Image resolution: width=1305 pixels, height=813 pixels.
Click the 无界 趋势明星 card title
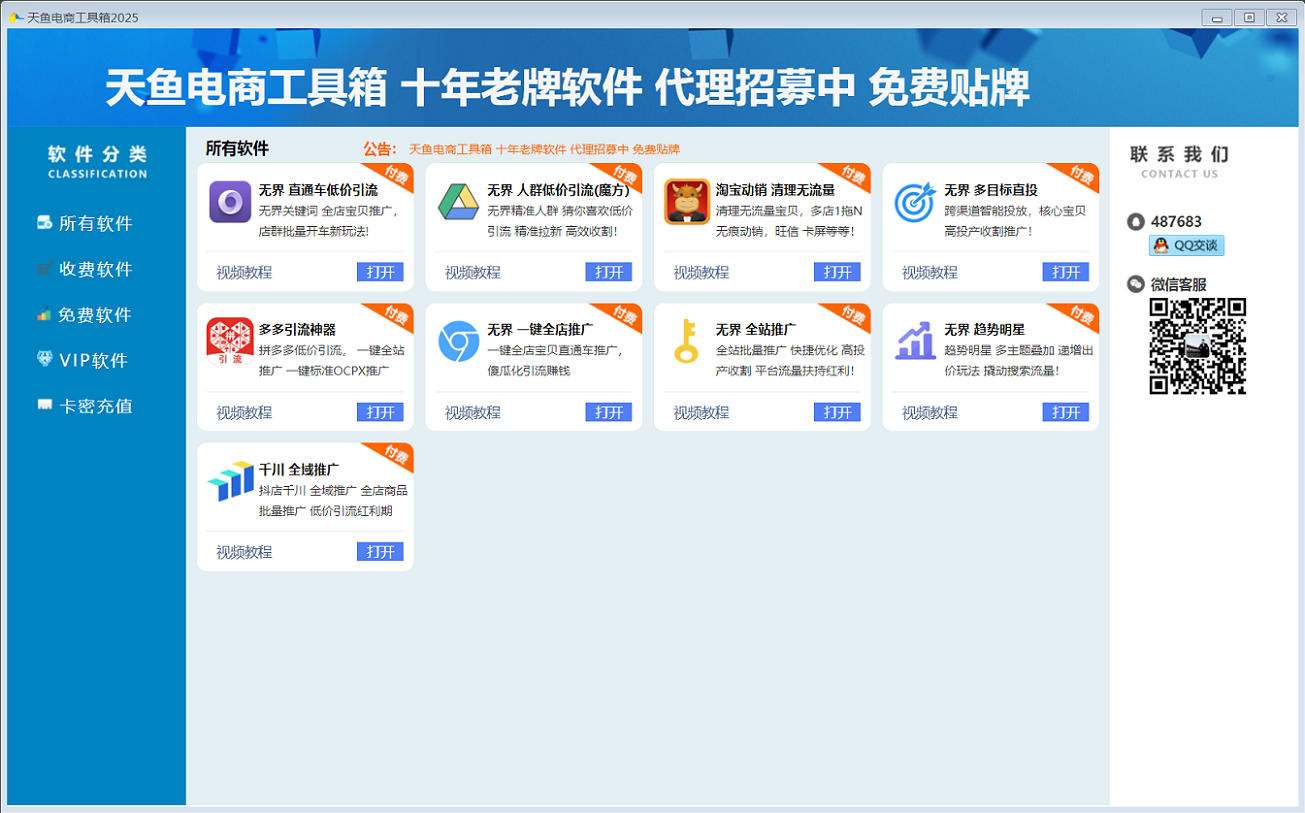click(985, 329)
